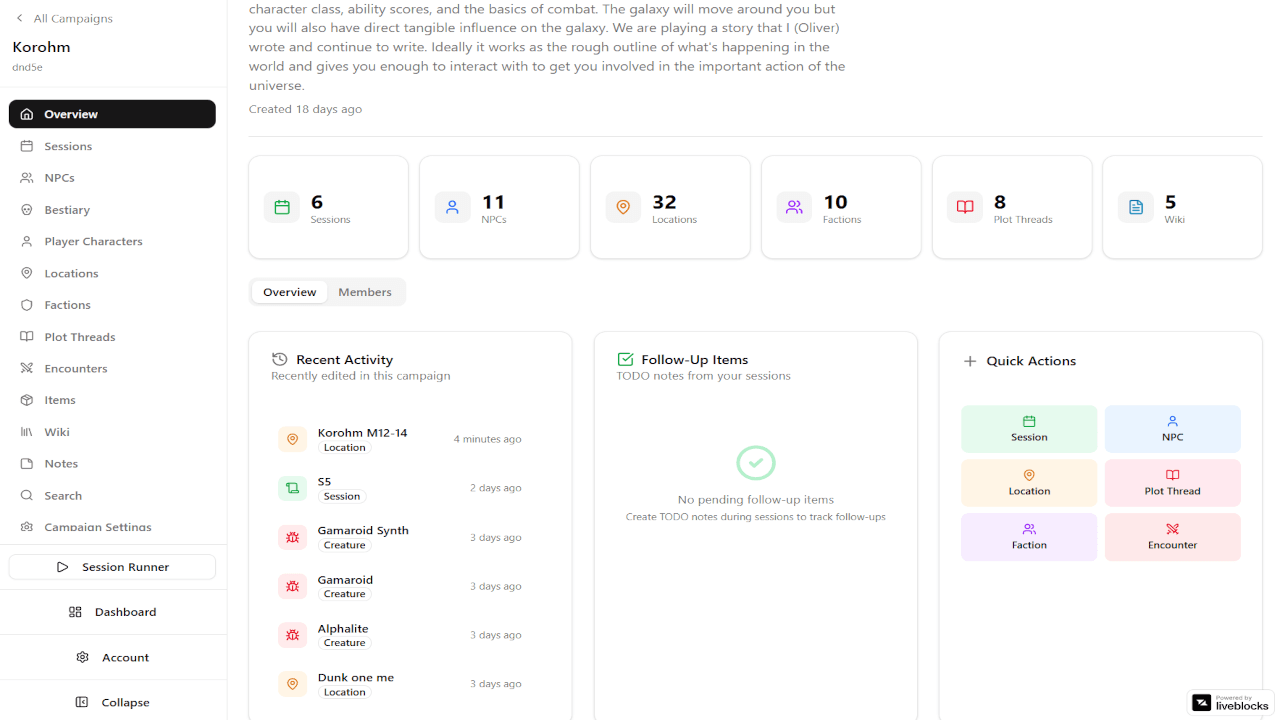Select the Overview tab
The image size is (1280, 720).
[x=289, y=292]
